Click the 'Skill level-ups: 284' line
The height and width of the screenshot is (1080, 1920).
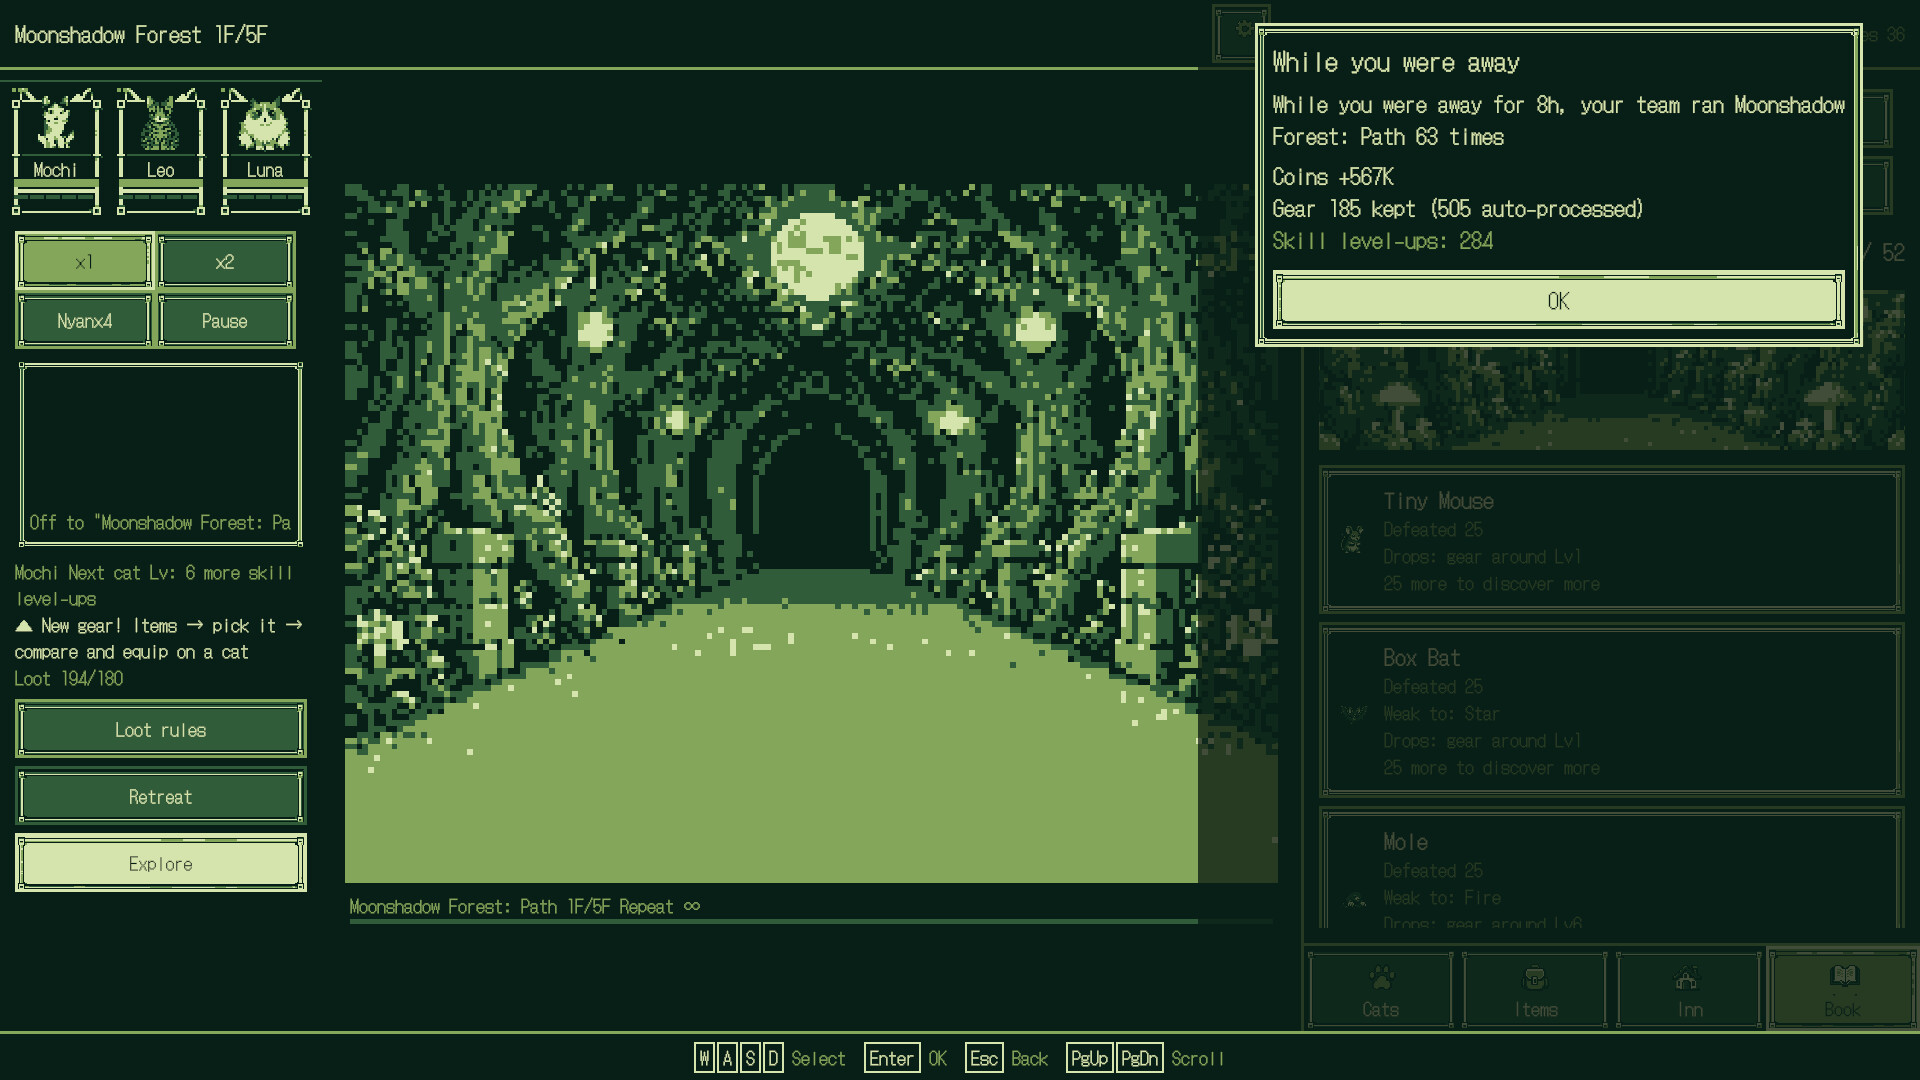pyautogui.click(x=1383, y=241)
